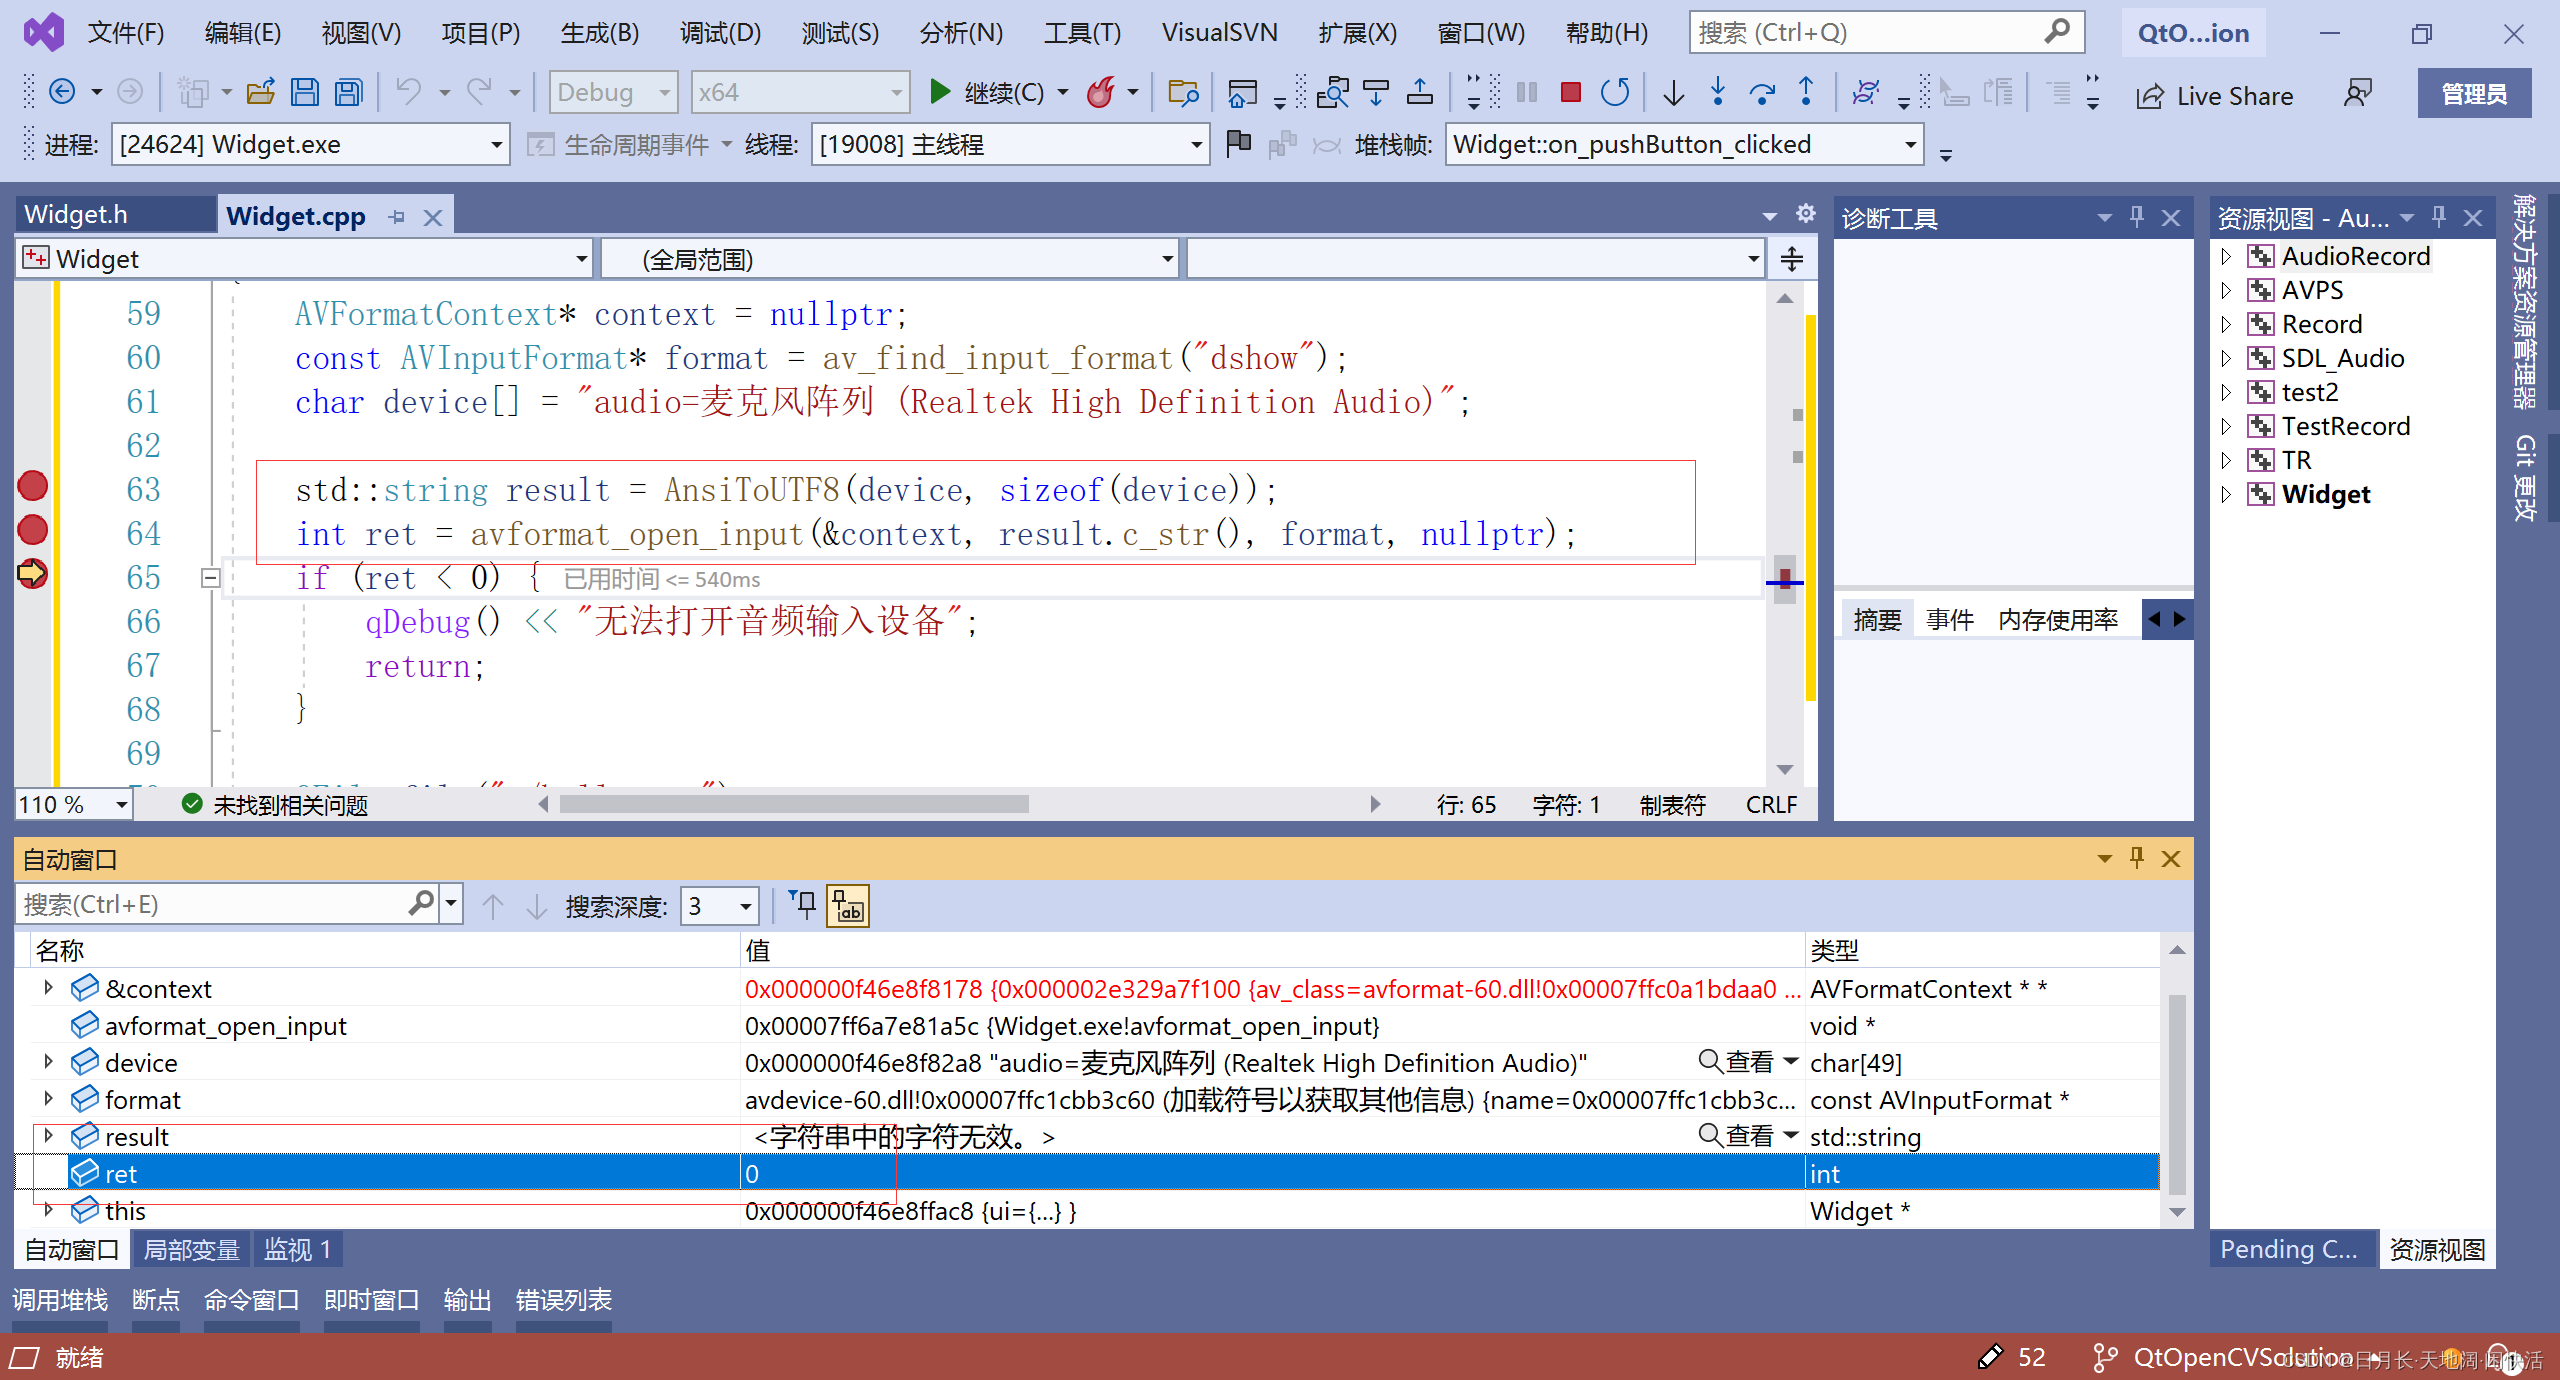The image size is (2560, 1380).
Task: Switch to the 局部变量 tab
Action: click(x=191, y=1250)
